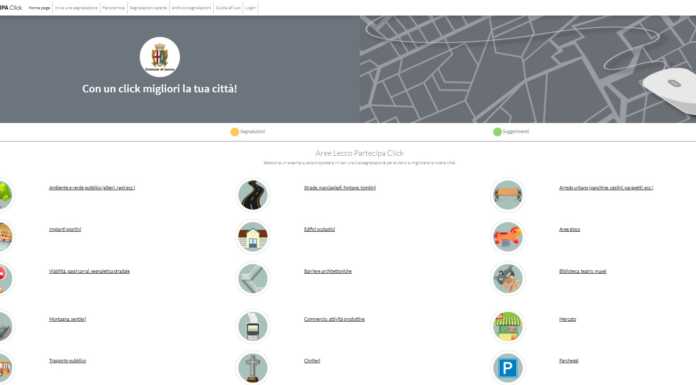Open the Viabilità, semafori, segnaletica link

click(89, 271)
